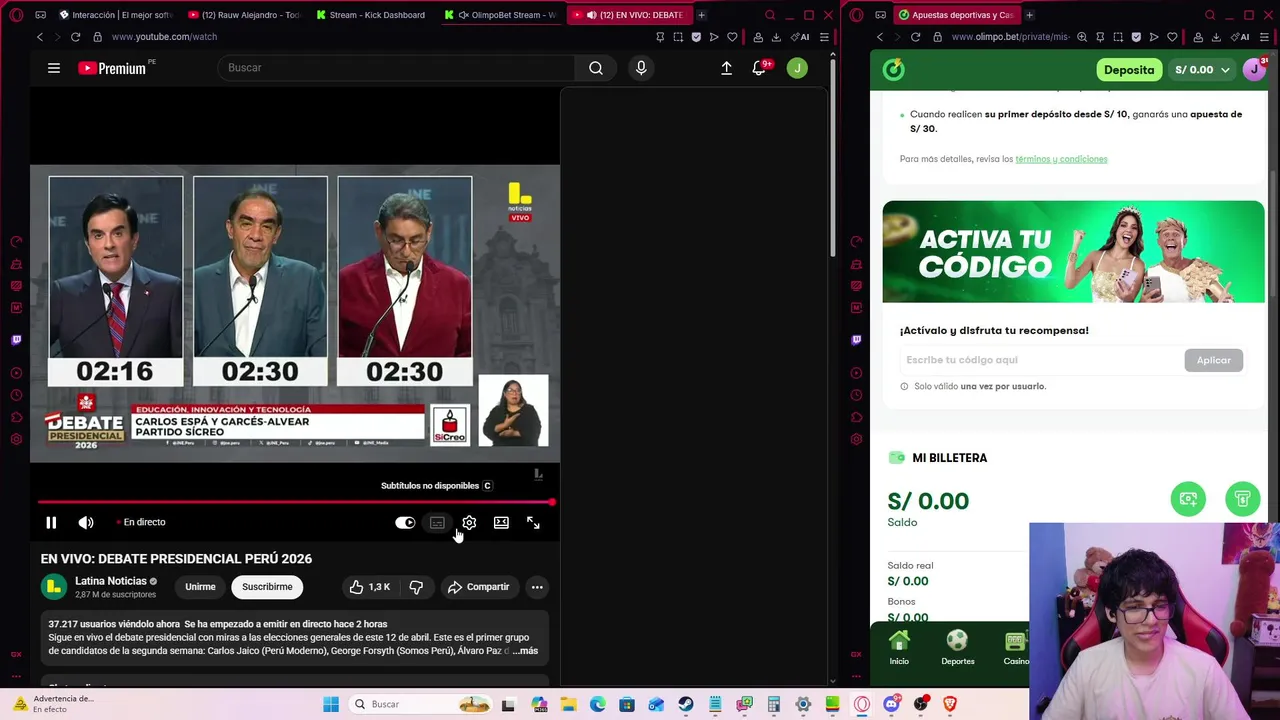Switch to Rauw Alejandro YouTube tab
Screen dimensions: 1280x720
244,15
